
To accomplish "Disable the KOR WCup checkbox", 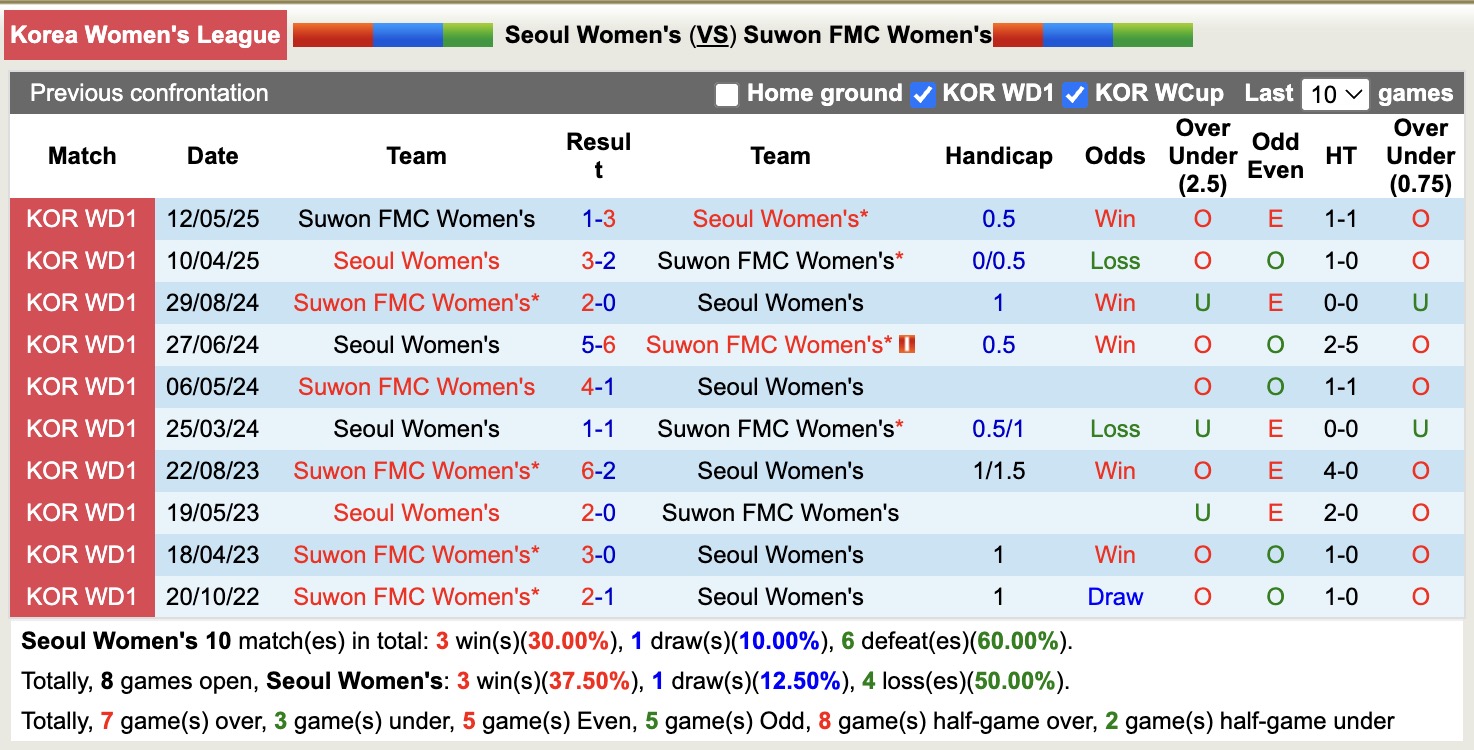I will [1077, 93].
